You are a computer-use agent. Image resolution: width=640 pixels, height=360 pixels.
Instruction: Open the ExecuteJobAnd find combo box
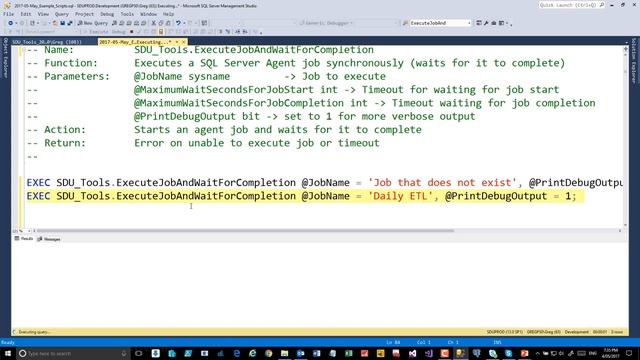point(440,23)
